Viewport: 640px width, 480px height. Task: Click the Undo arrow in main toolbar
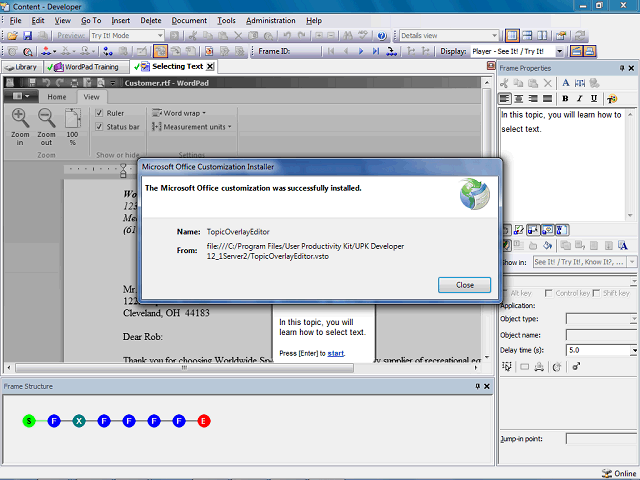(287, 36)
